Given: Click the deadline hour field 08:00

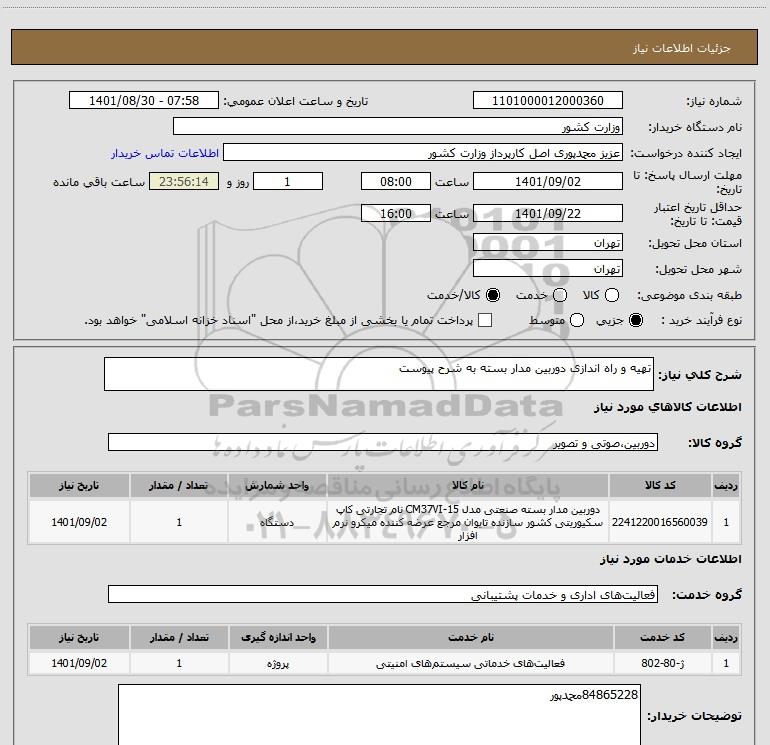Looking at the screenshot, I should pyautogui.click(x=396, y=181).
